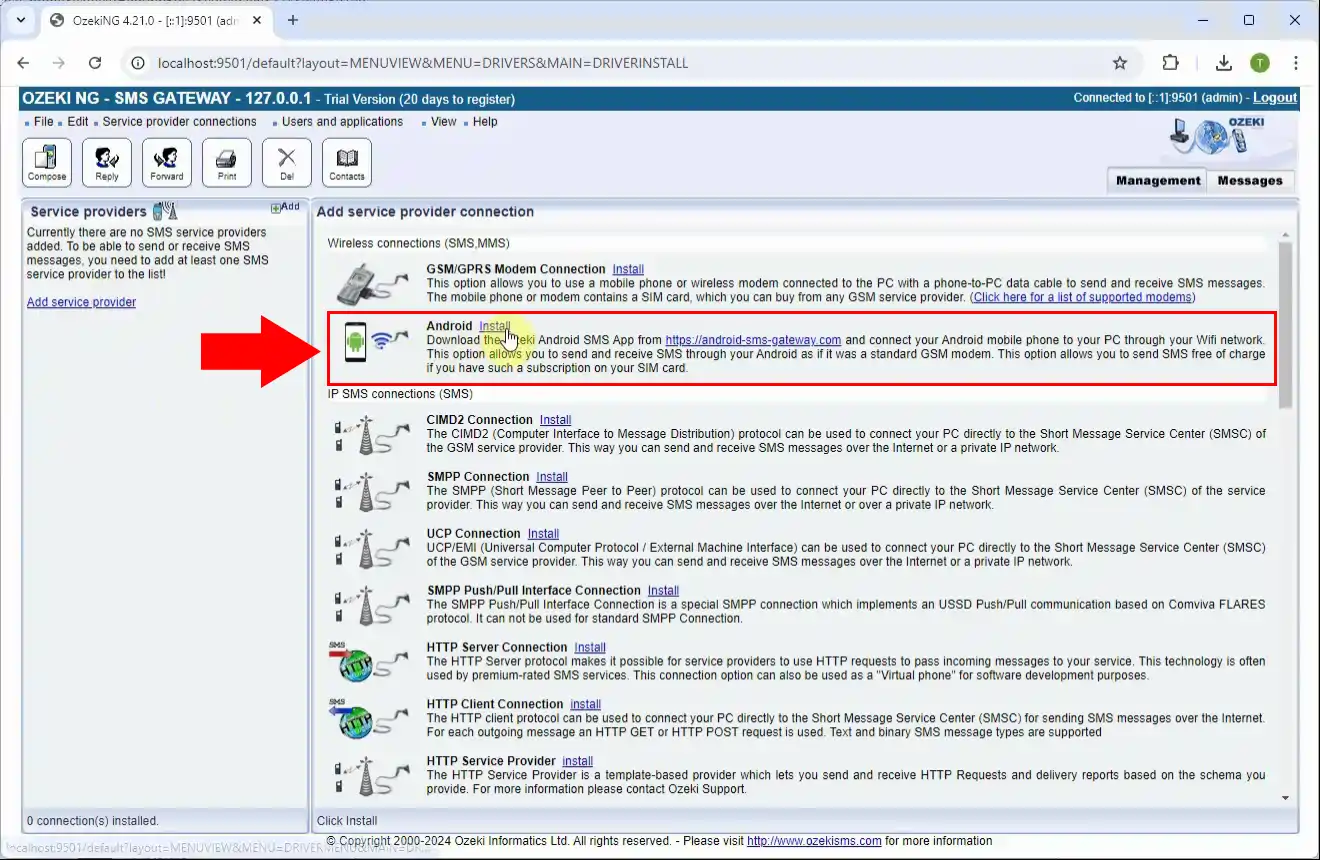Open the Contacts toolbar button
The height and width of the screenshot is (860, 1320).
point(347,163)
